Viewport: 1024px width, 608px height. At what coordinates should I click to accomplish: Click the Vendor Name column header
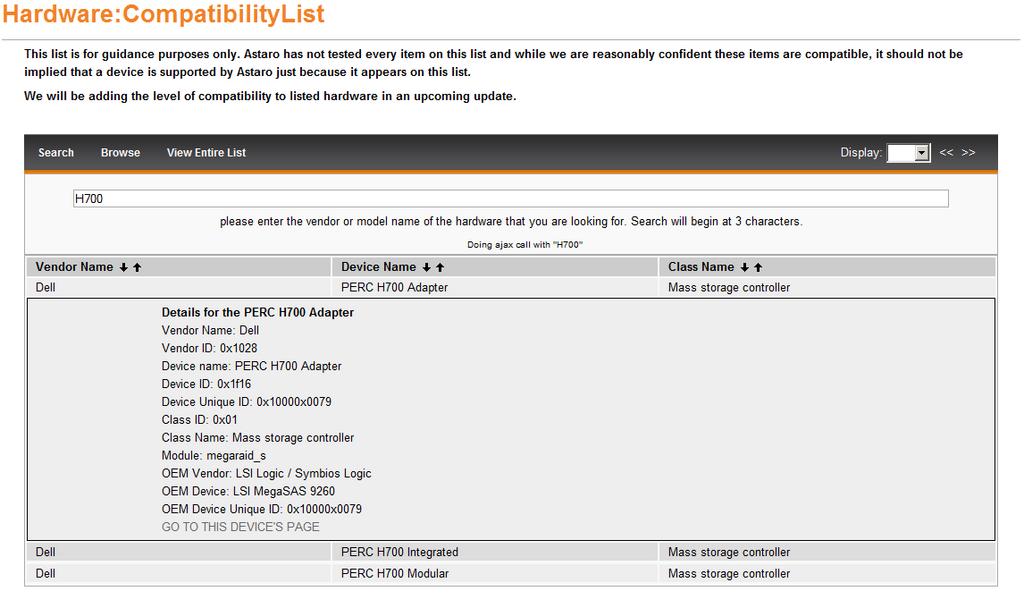tap(74, 267)
